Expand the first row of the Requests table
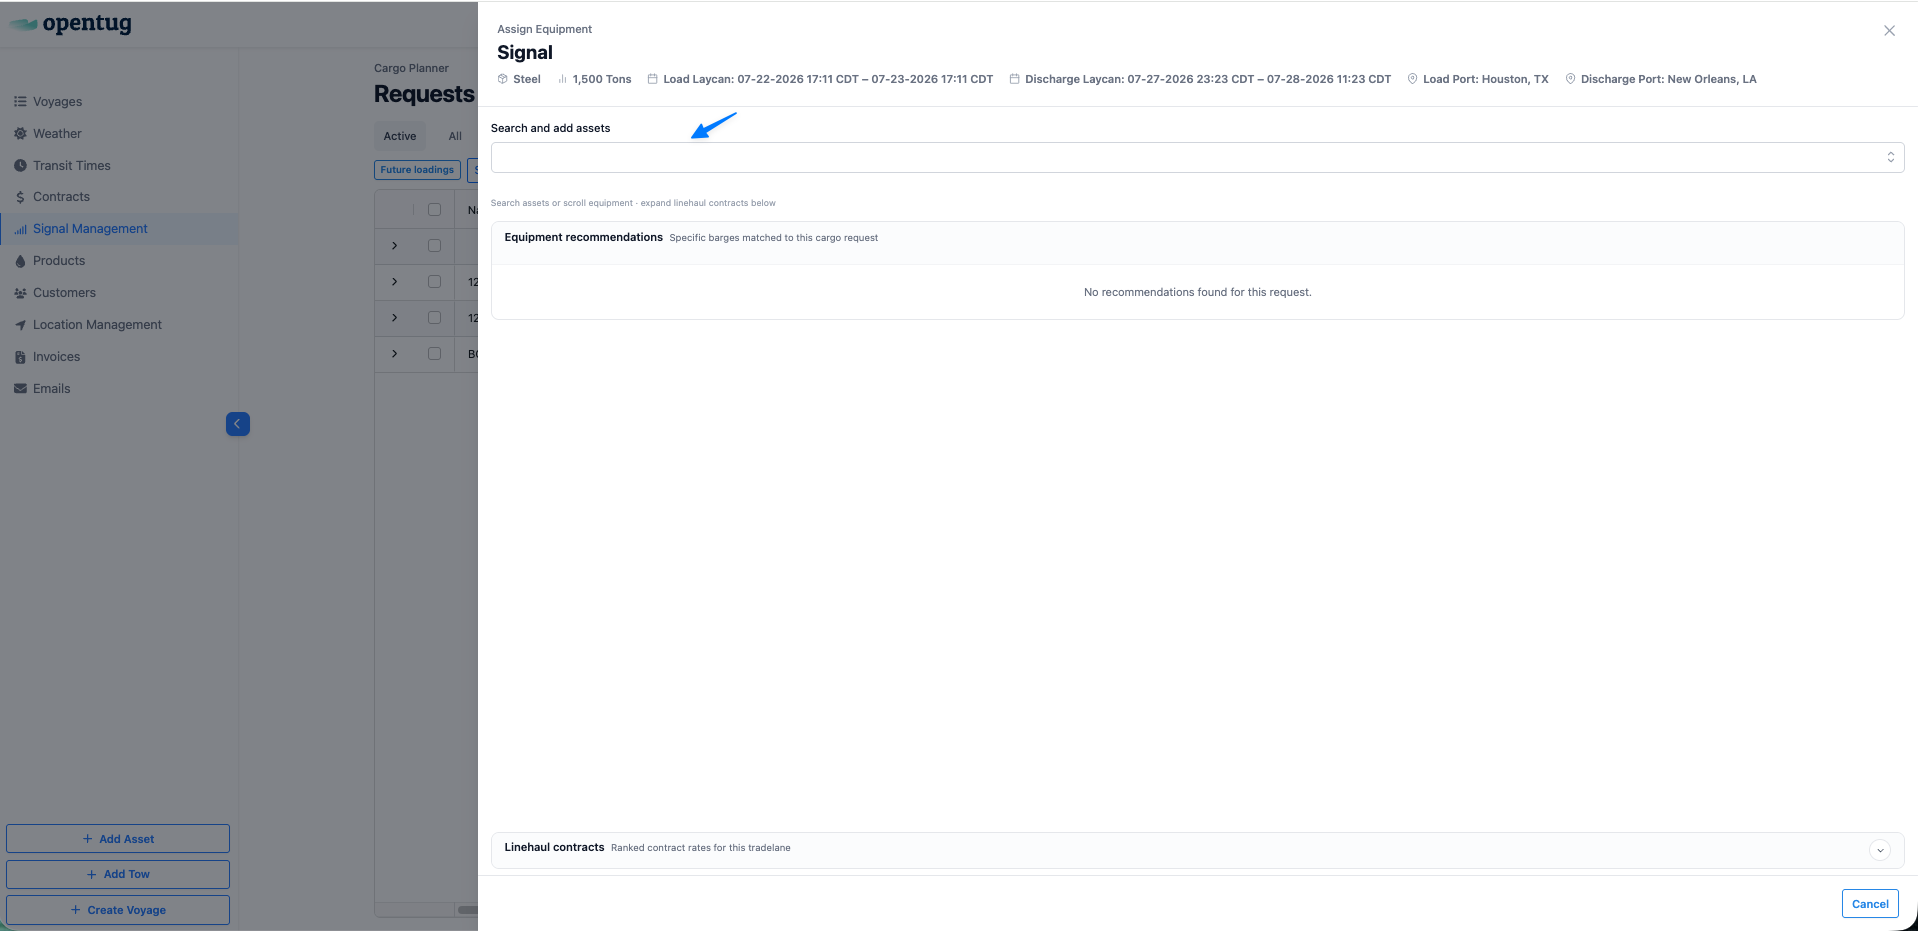The image size is (1918, 931). (x=395, y=246)
